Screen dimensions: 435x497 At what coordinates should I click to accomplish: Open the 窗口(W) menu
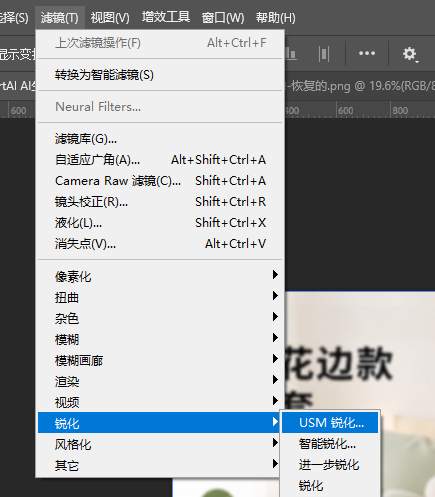tap(223, 18)
